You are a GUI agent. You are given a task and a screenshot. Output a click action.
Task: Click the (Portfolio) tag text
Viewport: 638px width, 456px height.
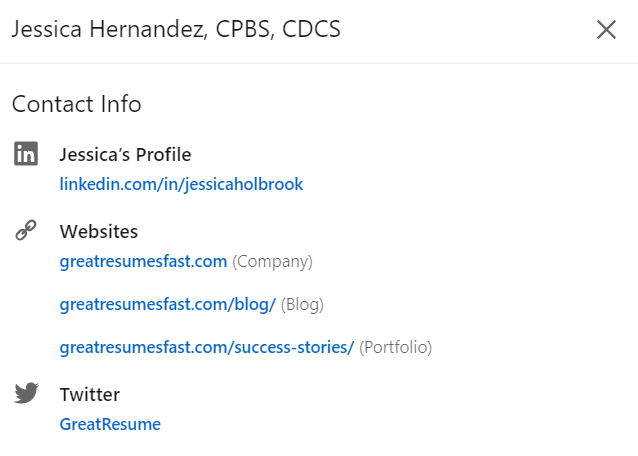pos(395,348)
